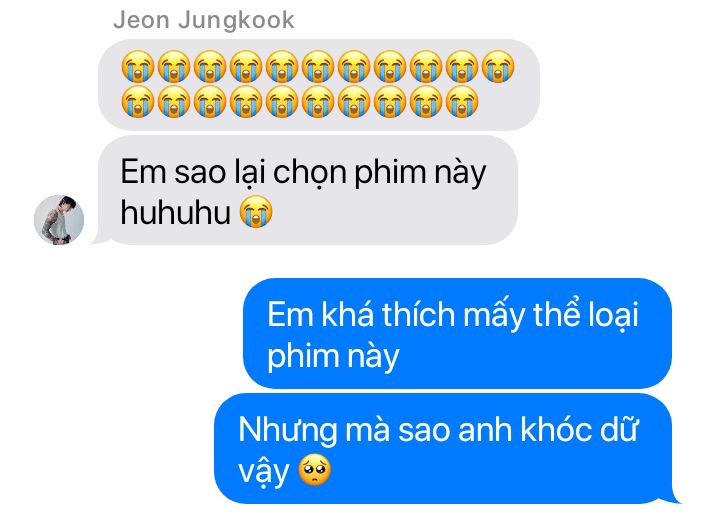Click the word huhuhu in gray bubble
719x531 pixels.
pyautogui.click(x=175, y=213)
